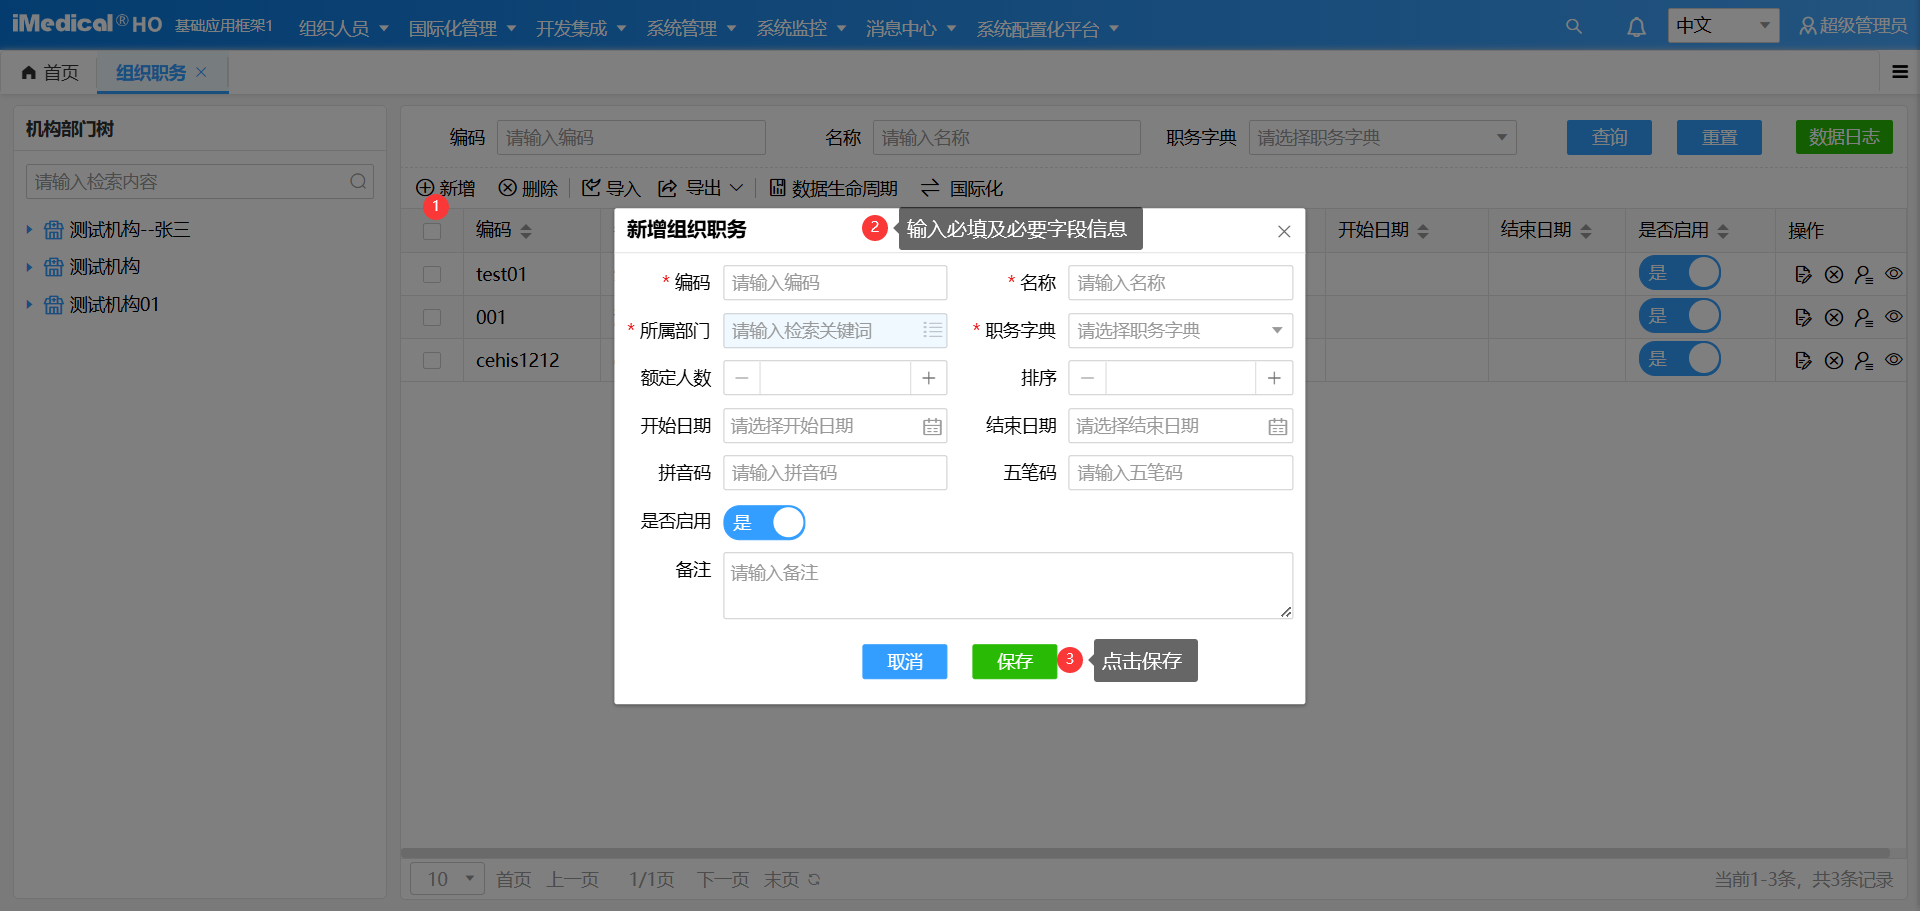This screenshot has width=1920, height=911.
Task: Click the 取消 button
Action: pyautogui.click(x=905, y=662)
